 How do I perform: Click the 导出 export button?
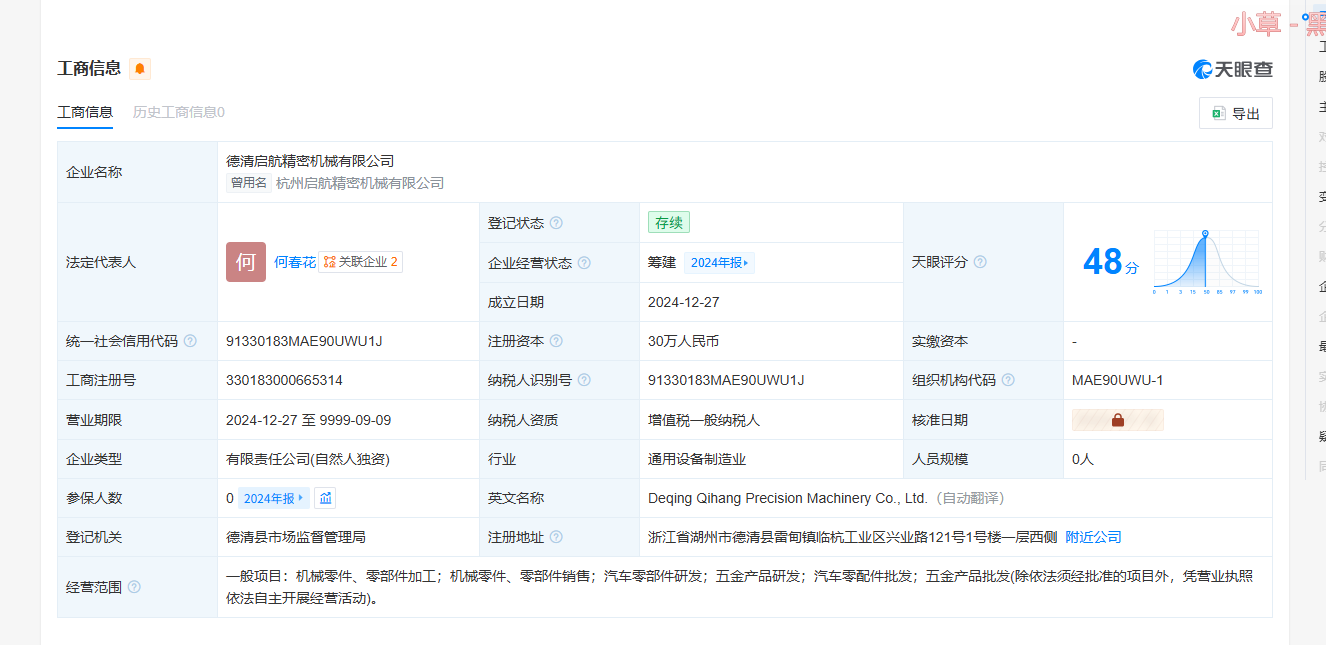pyautogui.click(x=1235, y=114)
